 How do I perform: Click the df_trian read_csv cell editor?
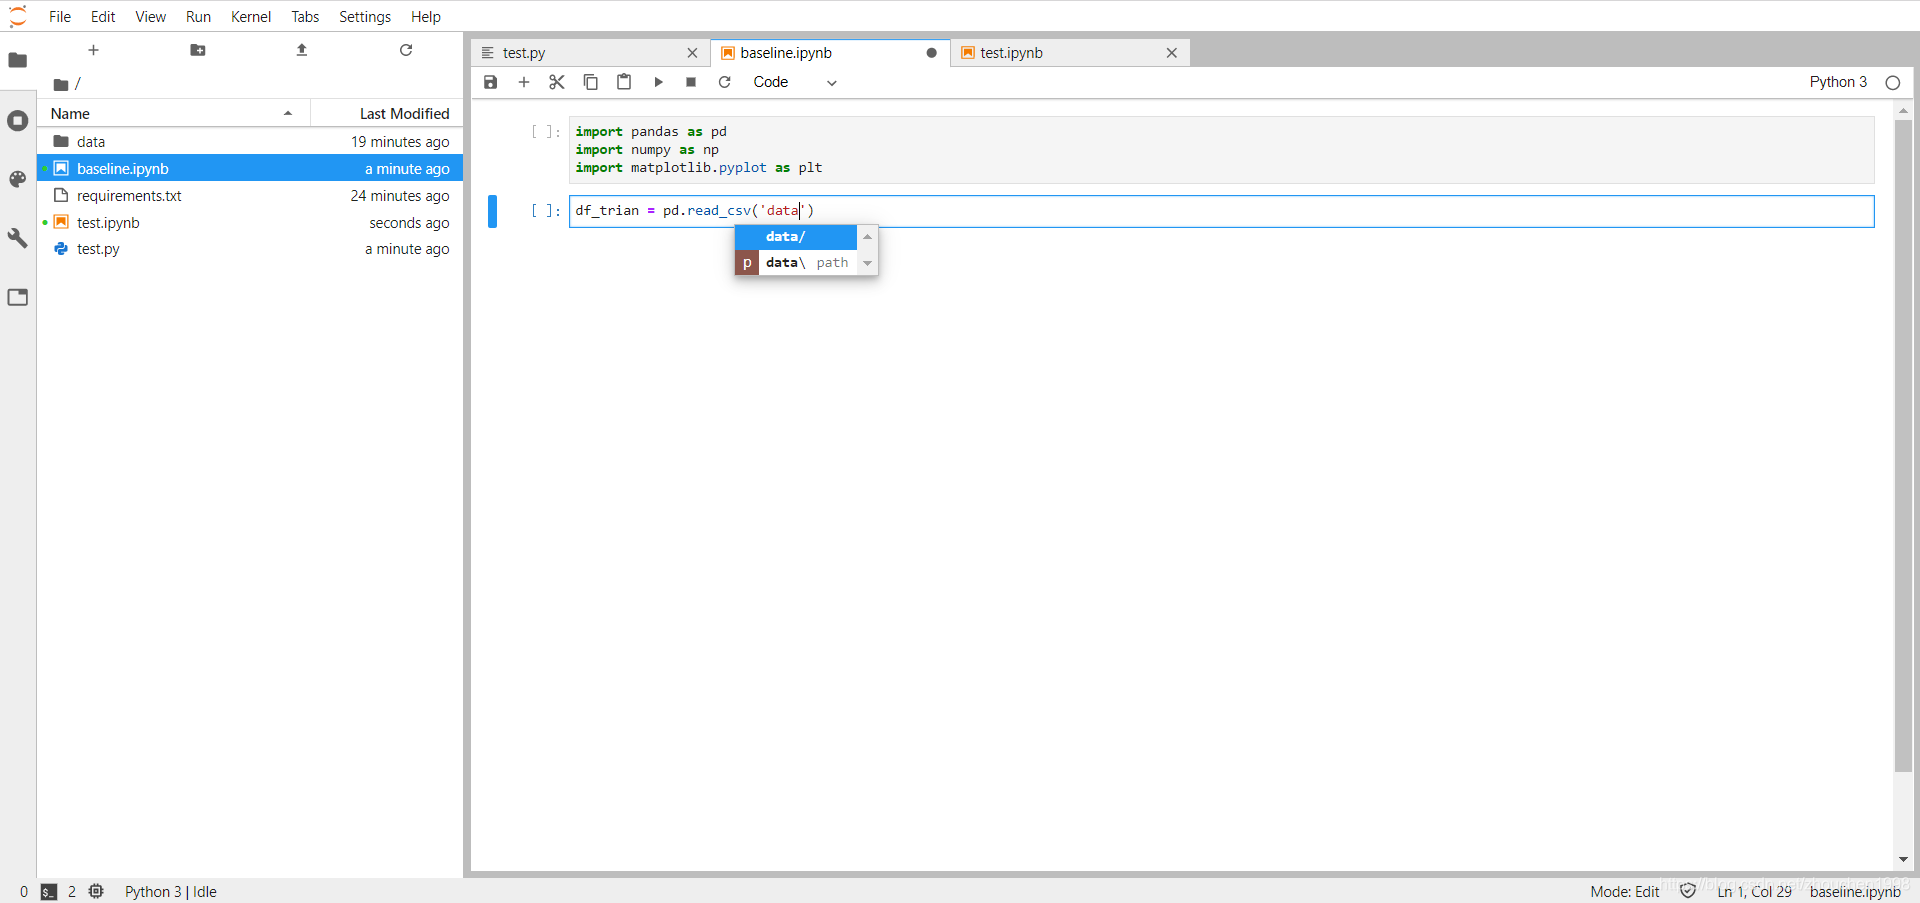tap(1221, 211)
